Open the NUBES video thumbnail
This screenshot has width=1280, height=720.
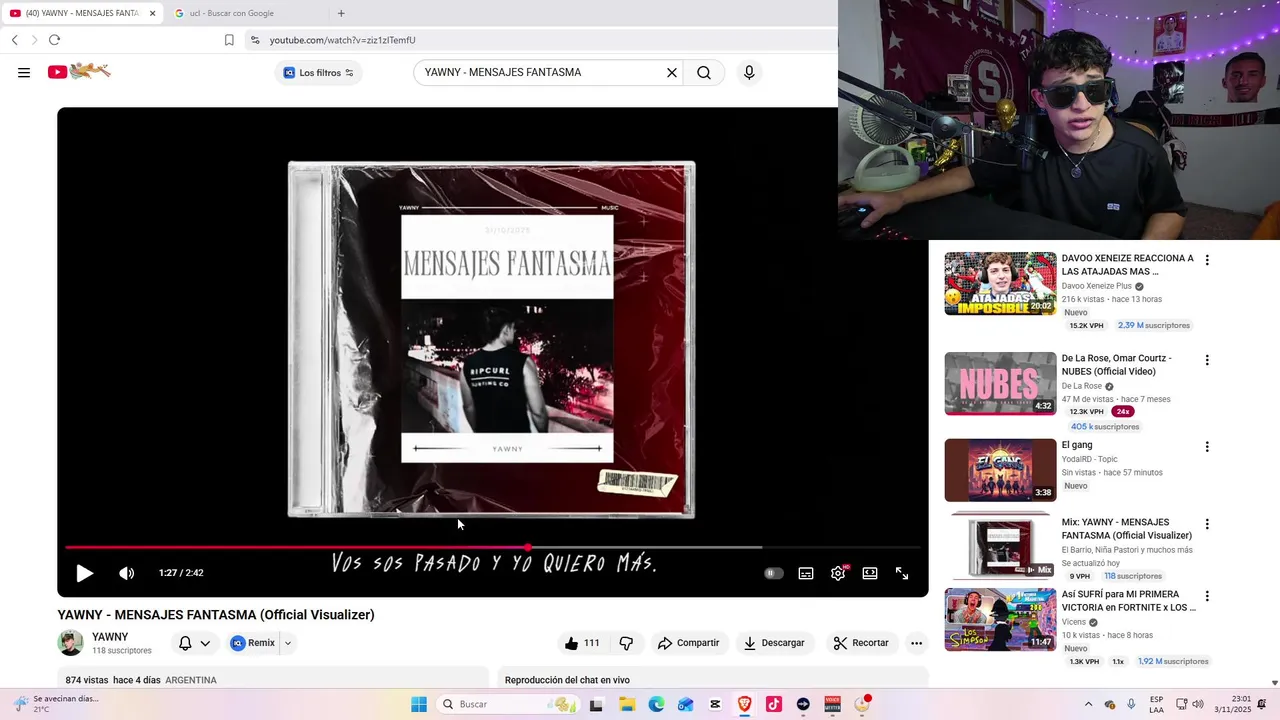click(x=1000, y=383)
